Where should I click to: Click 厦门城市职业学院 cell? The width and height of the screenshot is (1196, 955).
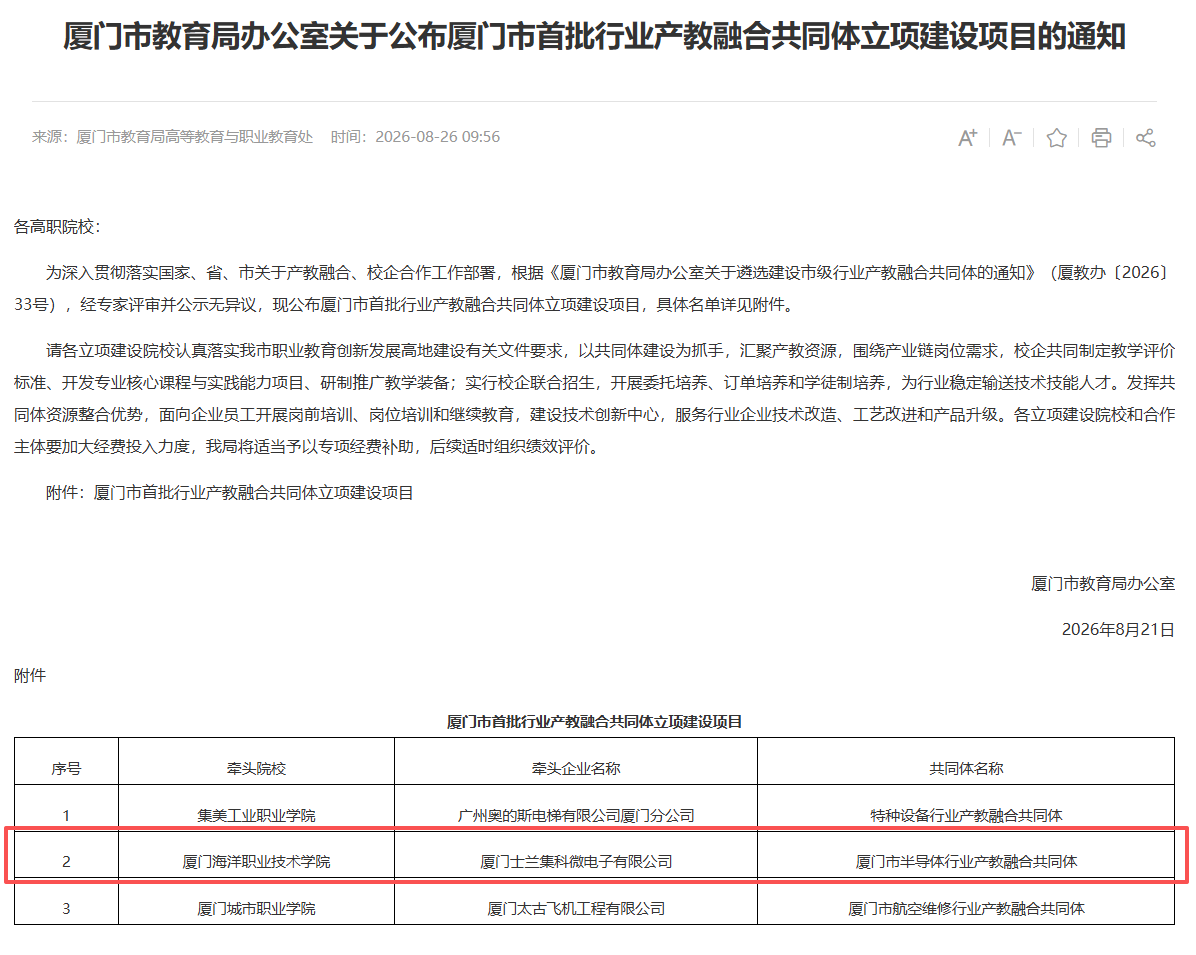(256, 909)
